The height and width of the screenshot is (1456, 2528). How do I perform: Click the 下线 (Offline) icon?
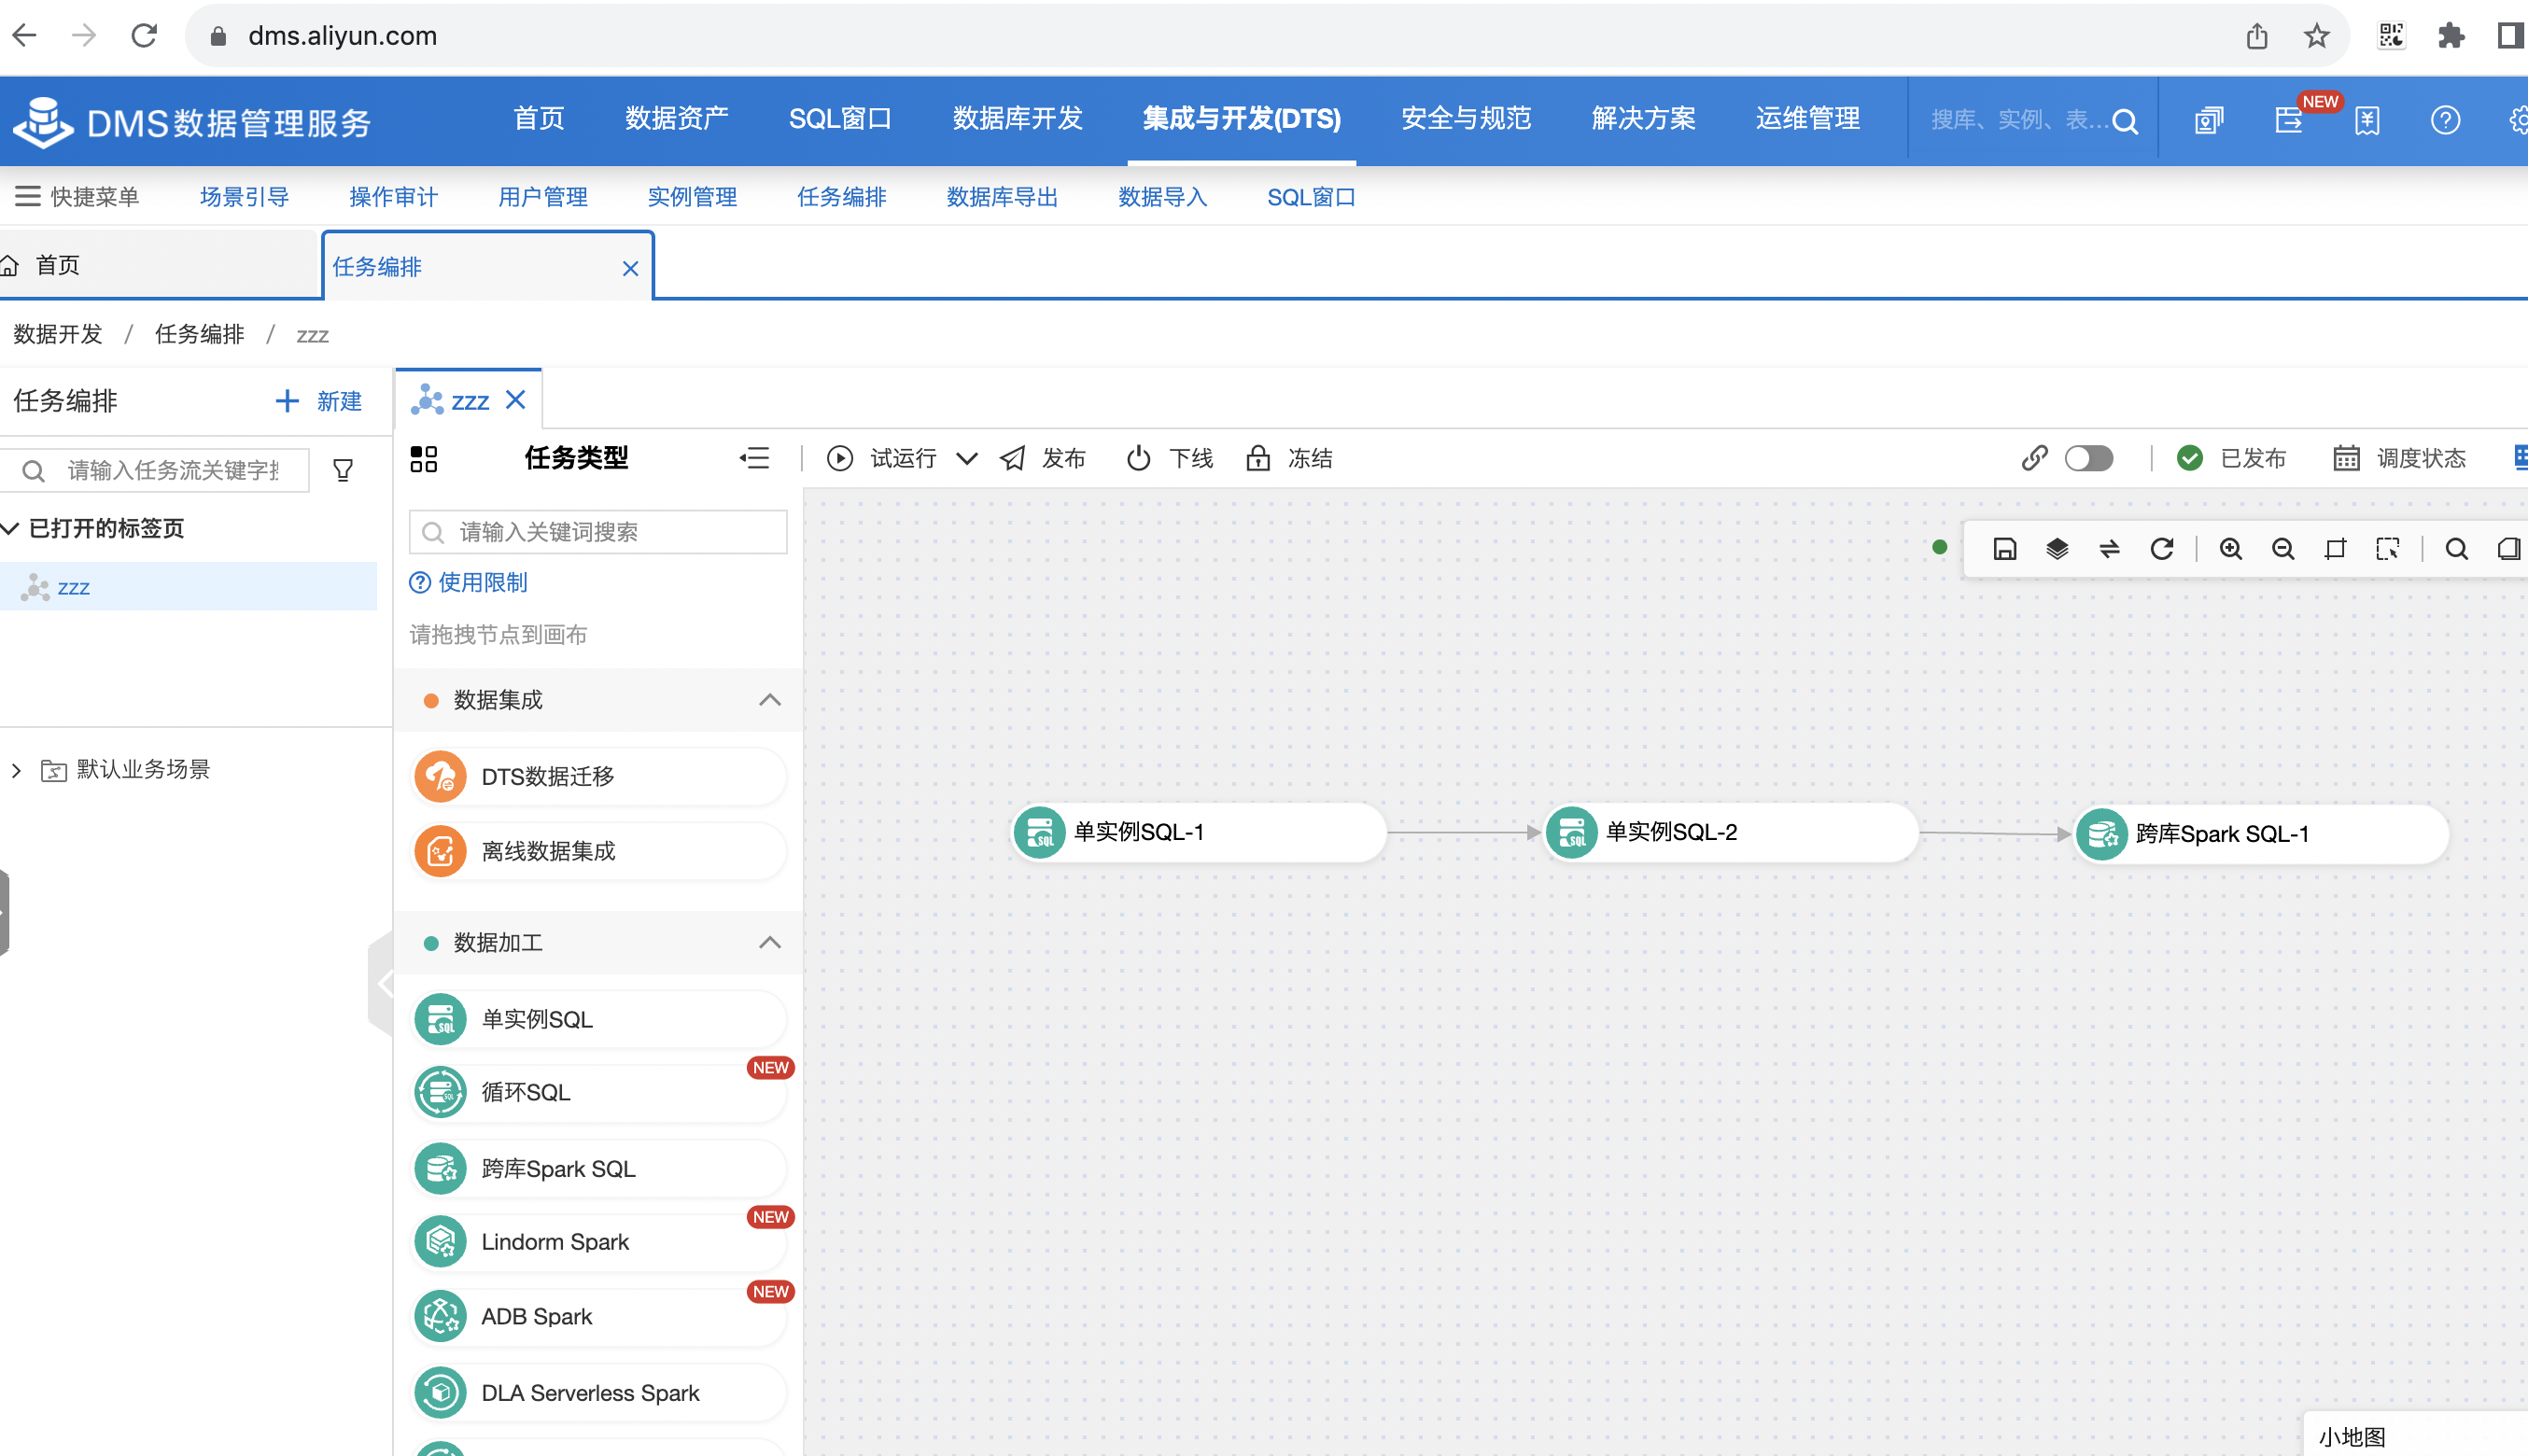tap(1135, 458)
